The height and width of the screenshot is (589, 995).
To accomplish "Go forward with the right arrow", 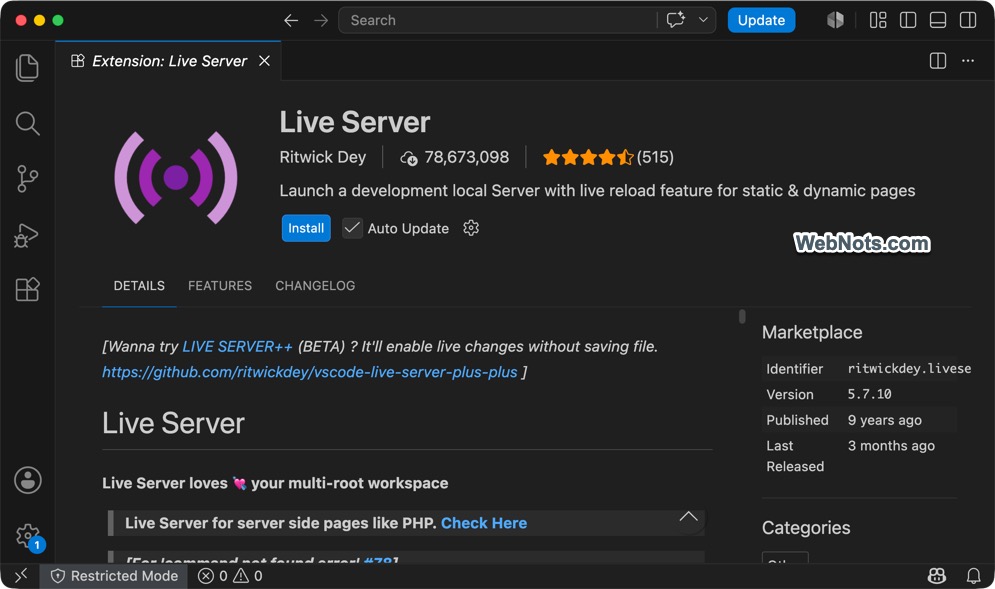I will 321,20.
